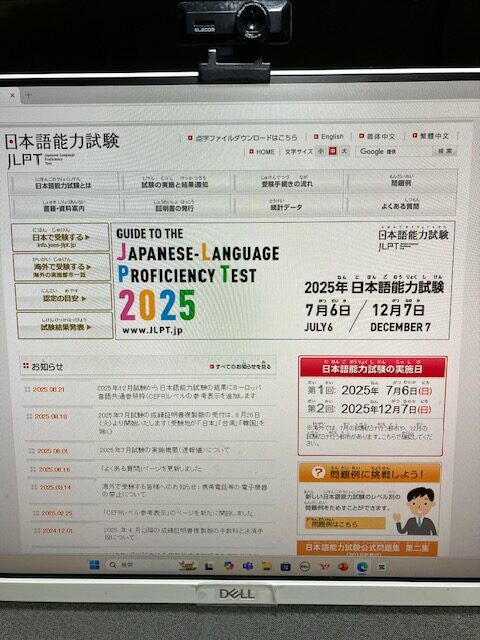Open the 試験結果発表 arrow button
The height and width of the screenshot is (640, 480).
pyautogui.click(x=65, y=326)
